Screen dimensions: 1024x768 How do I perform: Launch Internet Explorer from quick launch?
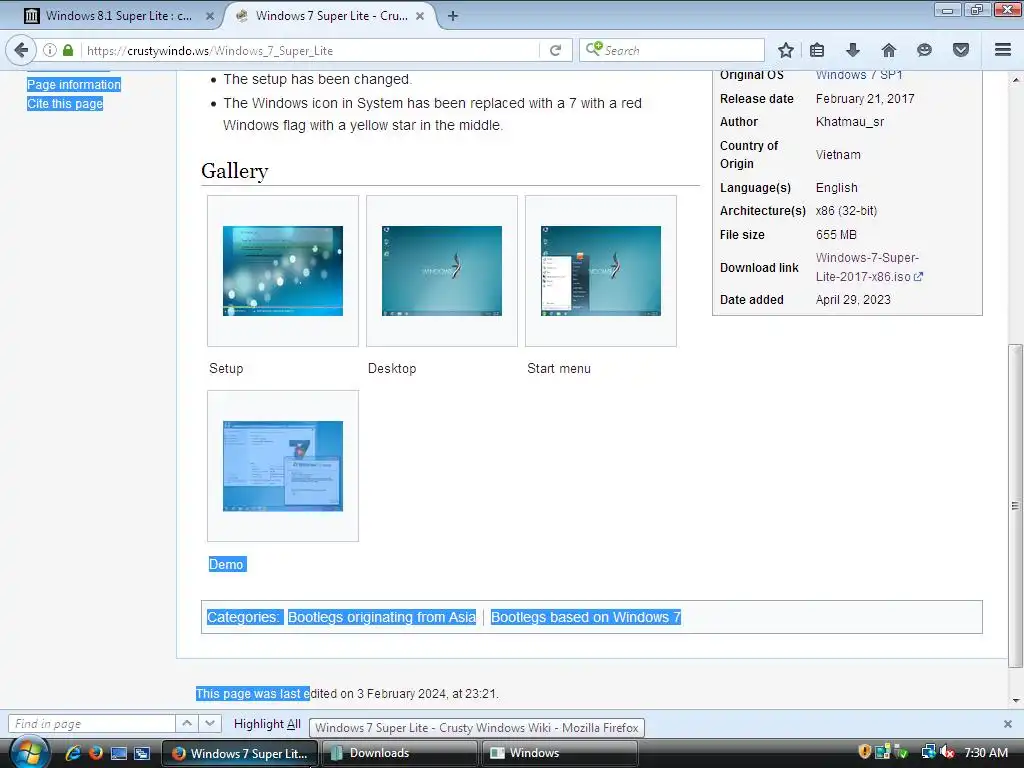(x=72, y=753)
